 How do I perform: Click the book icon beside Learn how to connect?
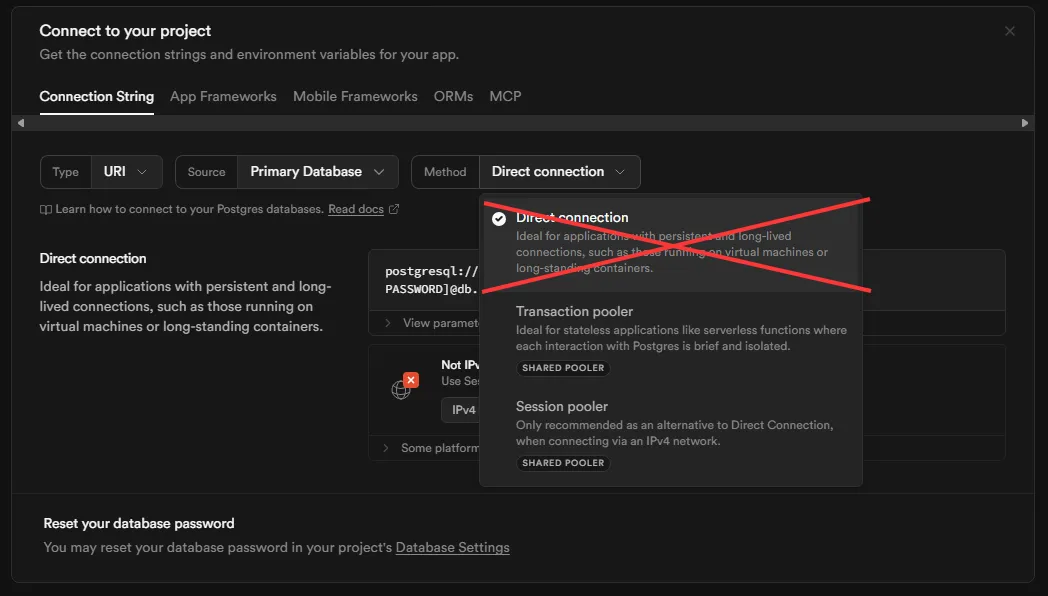point(46,210)
